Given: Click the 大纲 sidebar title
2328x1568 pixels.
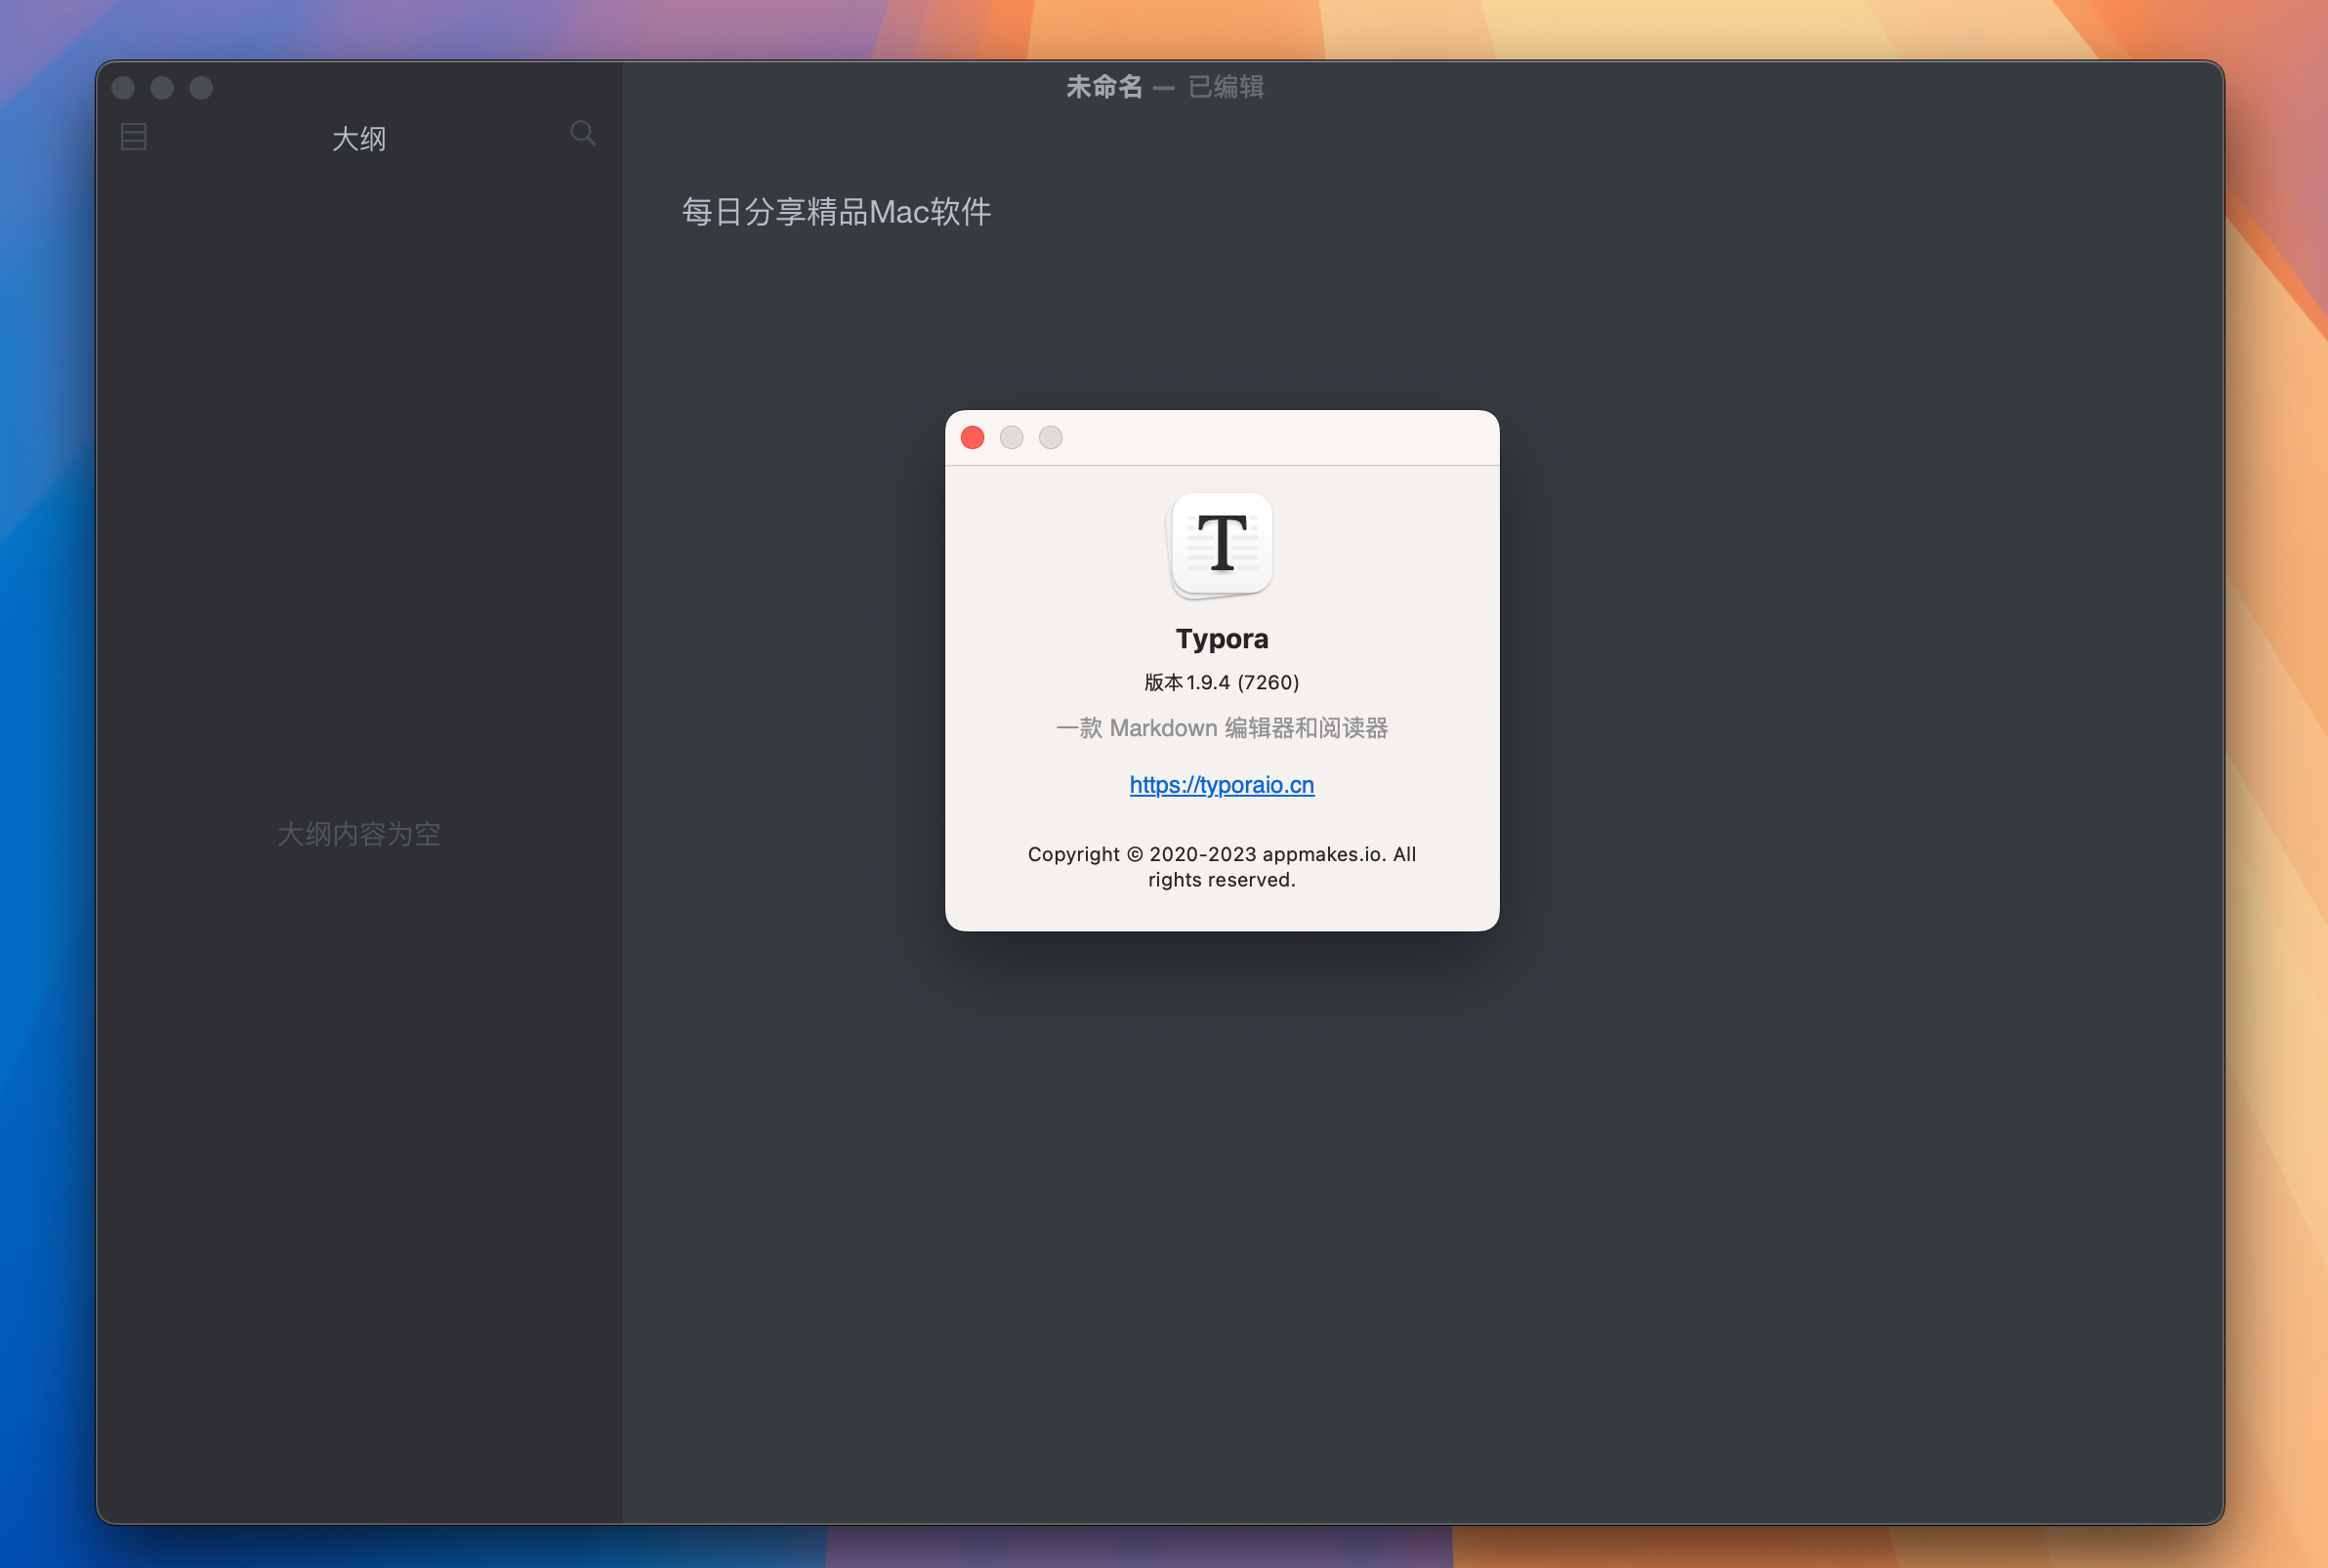Looking at the screenshot, I should coord(359,139).
